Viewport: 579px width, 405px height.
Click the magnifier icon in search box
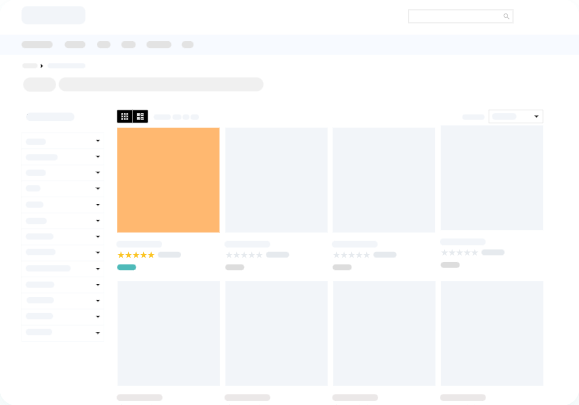pyautogui.click(x=506, y=16)
